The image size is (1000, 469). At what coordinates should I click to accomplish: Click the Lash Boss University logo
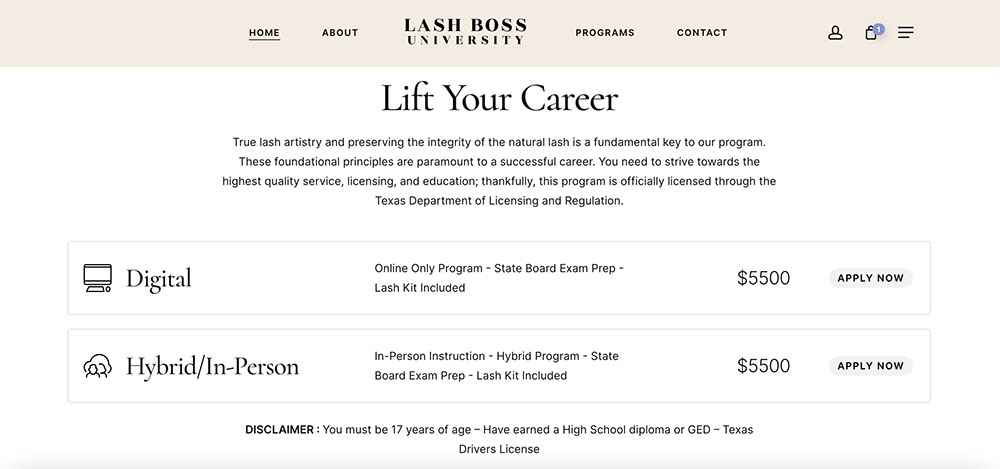[x=465, y=32]
